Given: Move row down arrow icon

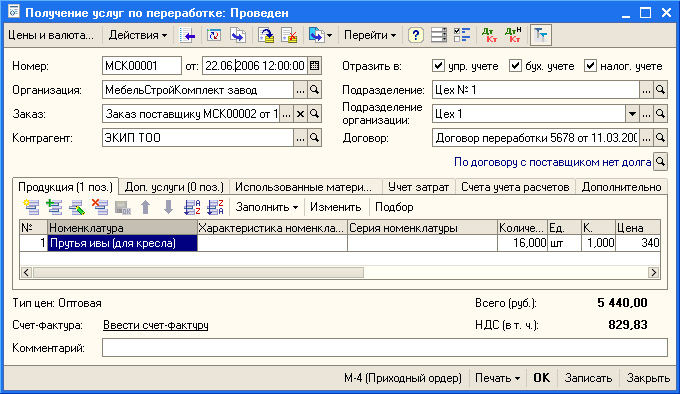Looking at the screenshot, I should click(168, 207).
